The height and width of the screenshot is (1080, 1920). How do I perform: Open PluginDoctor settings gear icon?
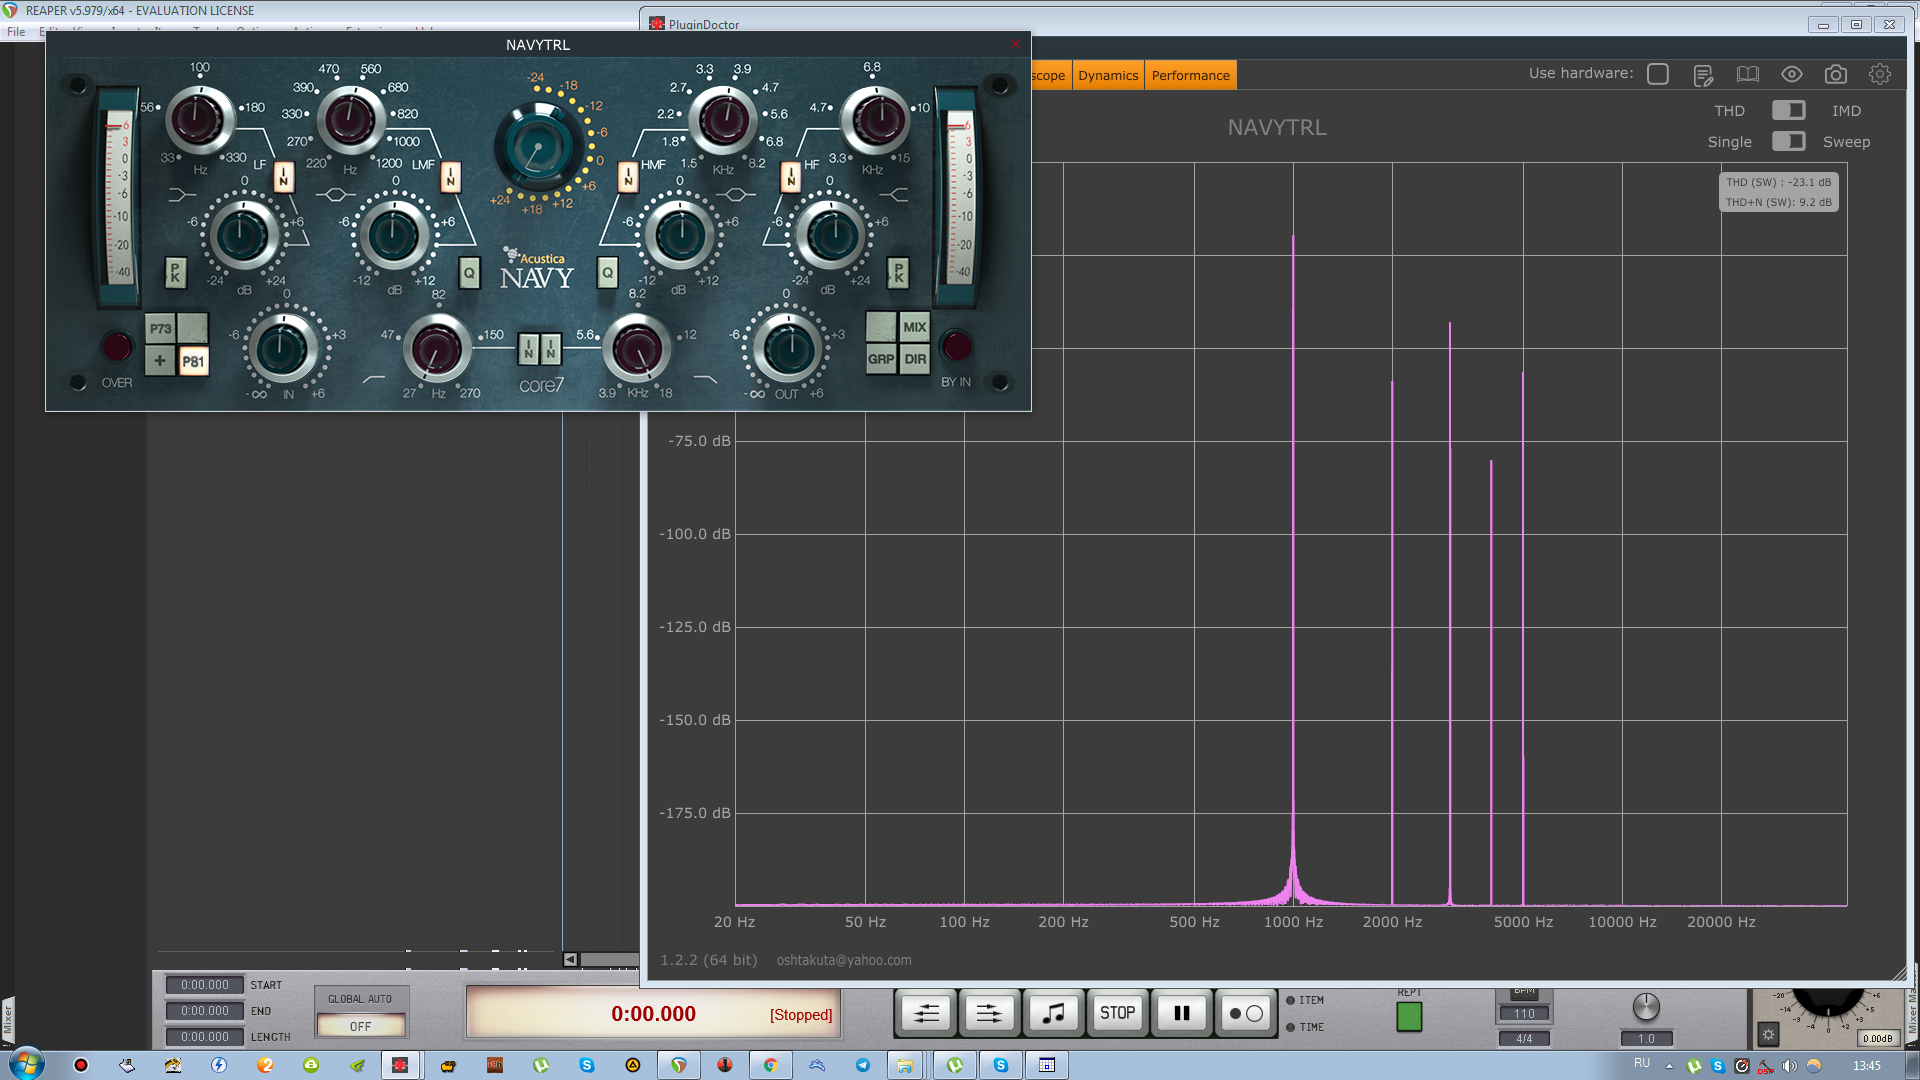pos(1879,75)
